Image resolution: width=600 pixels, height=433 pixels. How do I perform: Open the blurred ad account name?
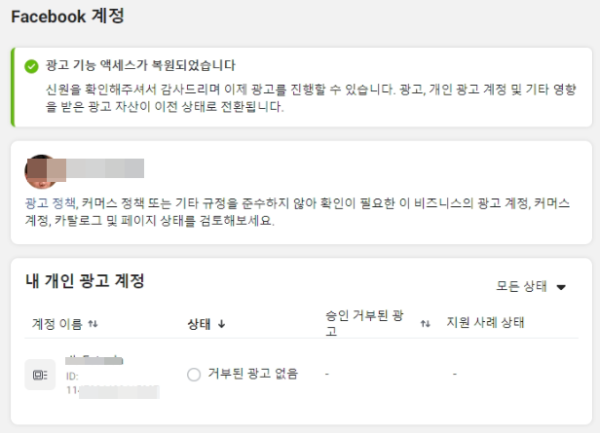94,360
